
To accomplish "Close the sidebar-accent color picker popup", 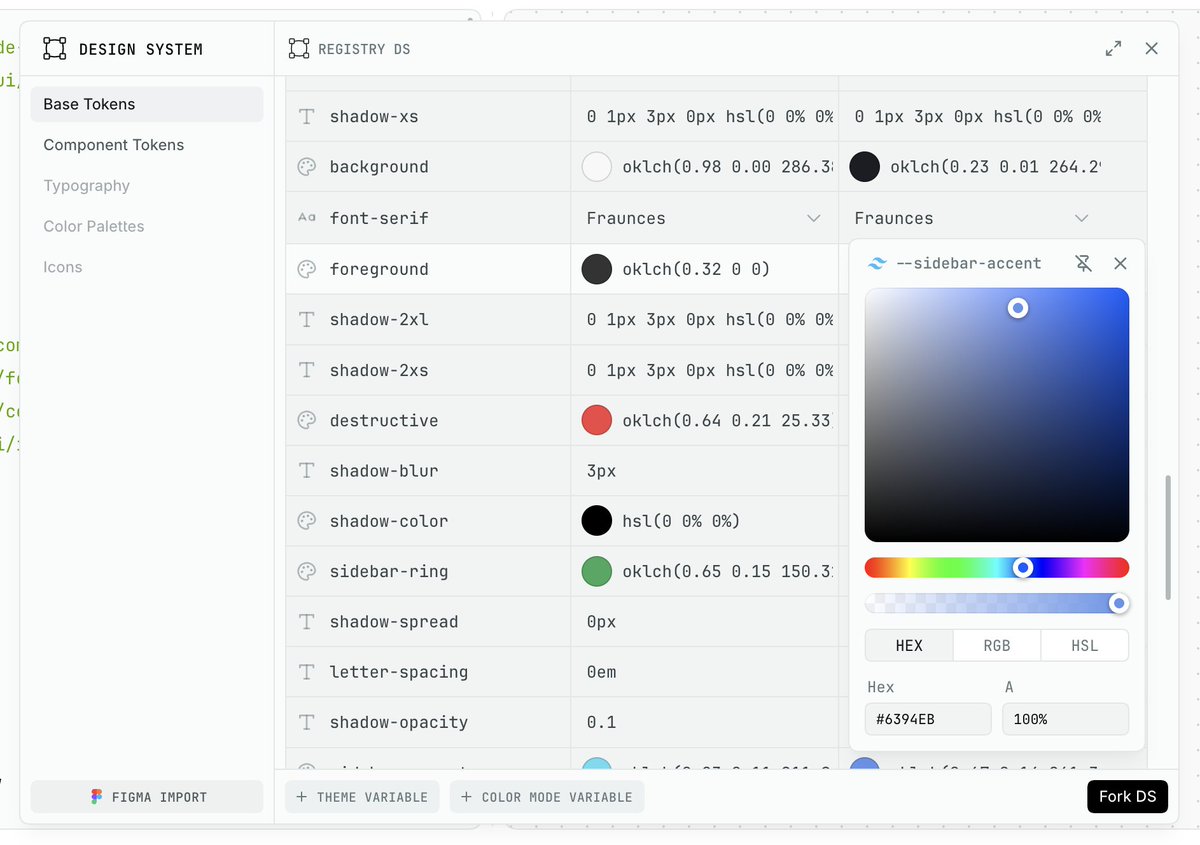I will click(x=1120, y=263).
